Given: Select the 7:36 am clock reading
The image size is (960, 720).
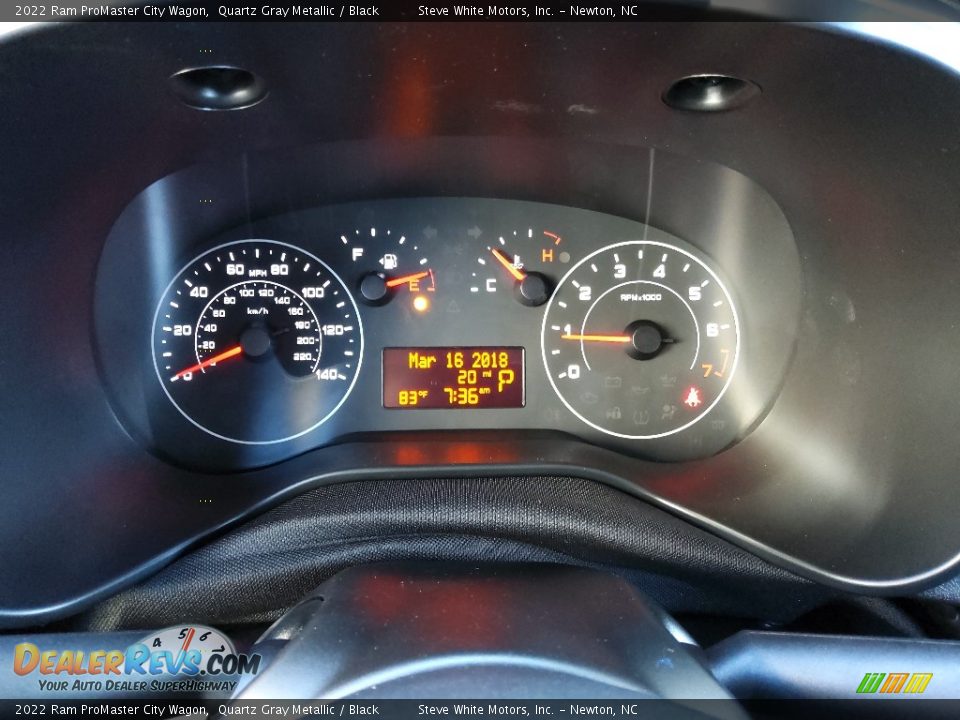Looking at the screenshot, I should (467, 396).
